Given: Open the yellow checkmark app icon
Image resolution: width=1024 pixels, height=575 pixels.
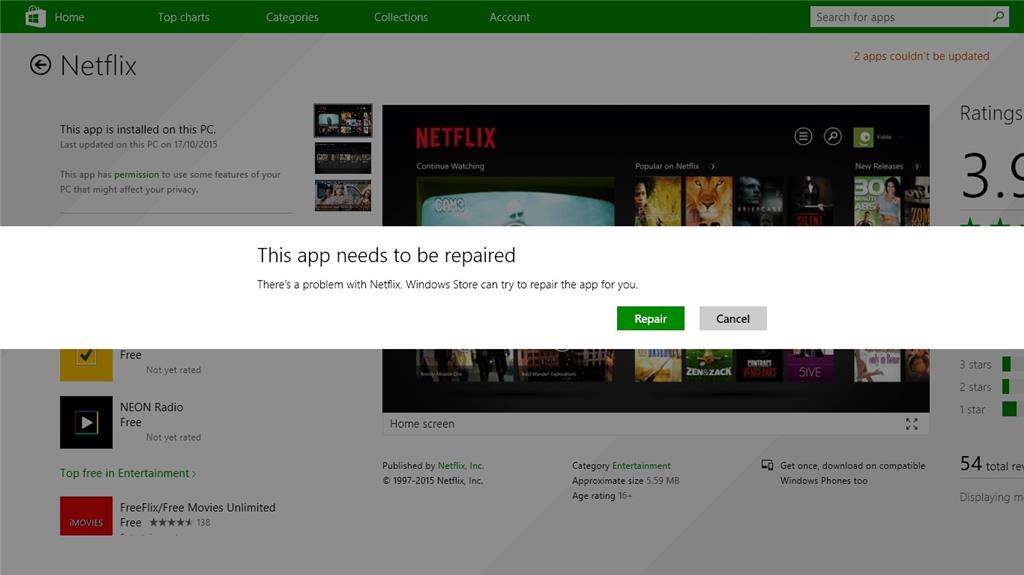Looking at the screenshot, I should pyautogui.click(x=86, y=365).
